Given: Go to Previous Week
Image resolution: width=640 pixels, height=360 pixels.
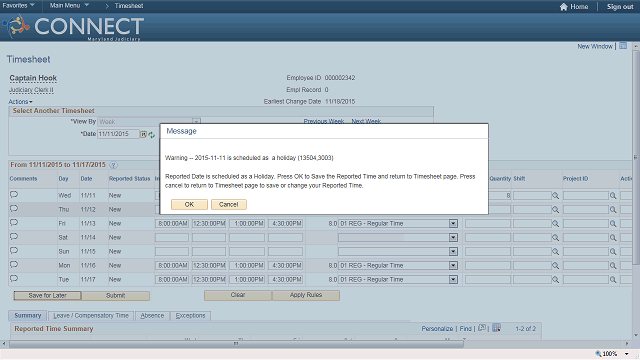Looking at the screenshot, I should point(324,121).
